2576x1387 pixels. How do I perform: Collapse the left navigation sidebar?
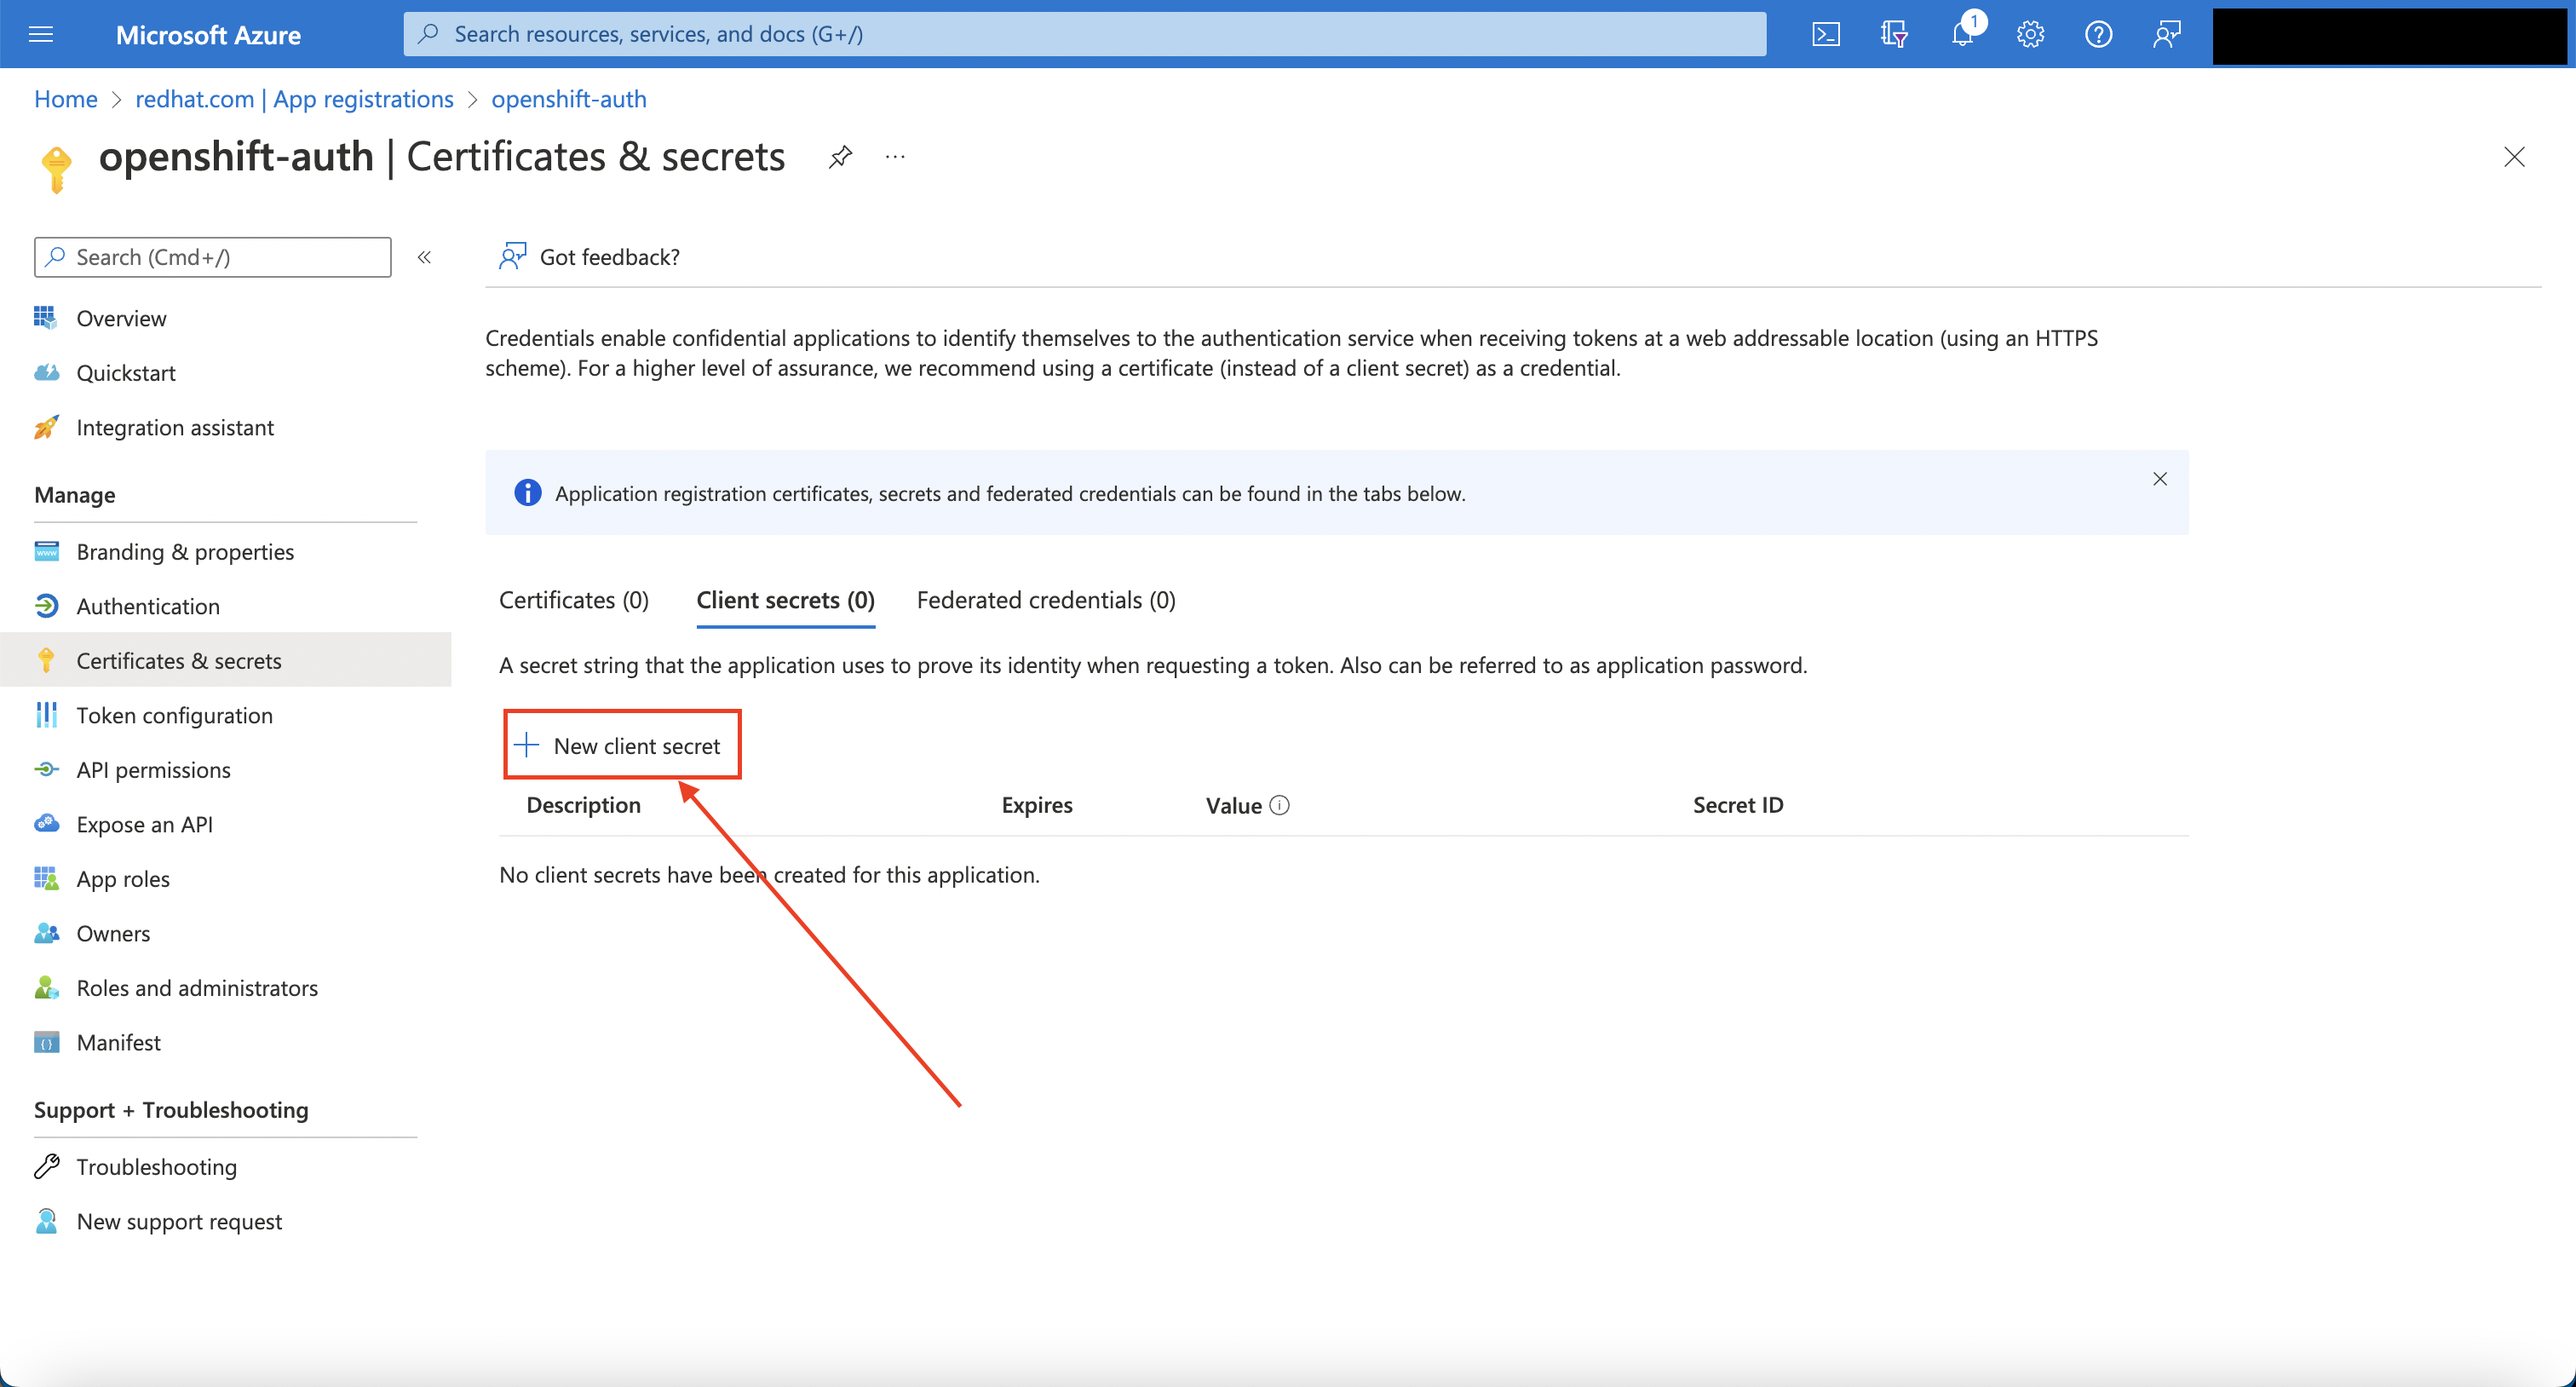click(424, 257)
